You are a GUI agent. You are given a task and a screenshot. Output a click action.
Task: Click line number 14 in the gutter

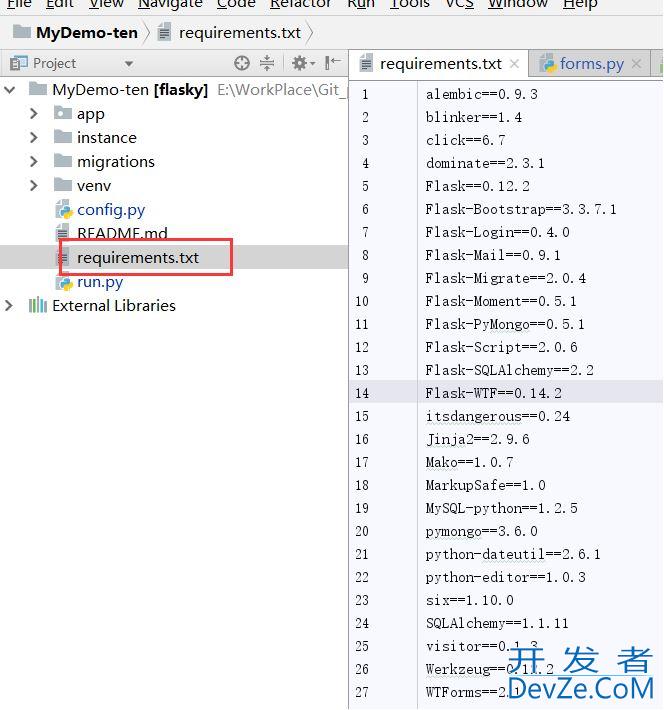(x=362, y=393)
